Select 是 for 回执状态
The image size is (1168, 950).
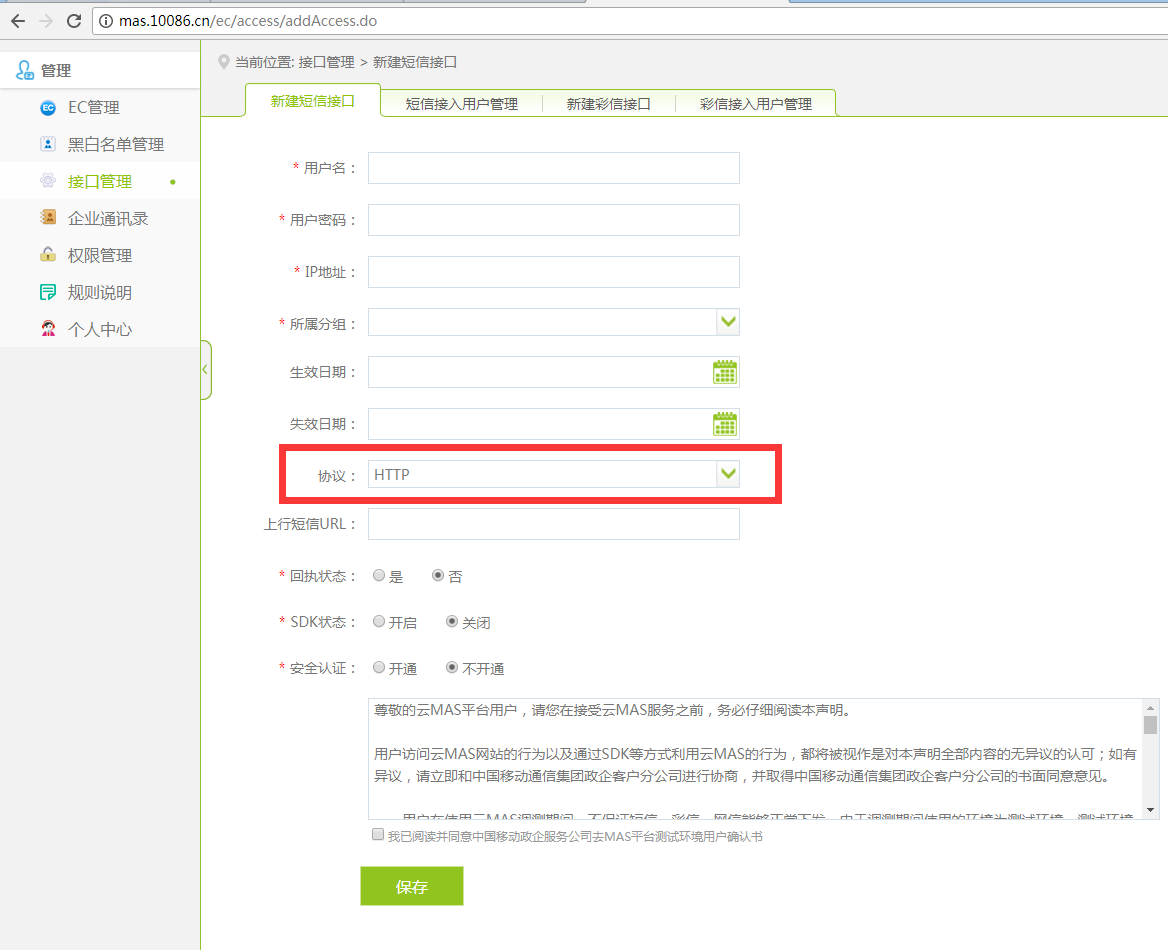pyautogui.click(x=379, y=576)
